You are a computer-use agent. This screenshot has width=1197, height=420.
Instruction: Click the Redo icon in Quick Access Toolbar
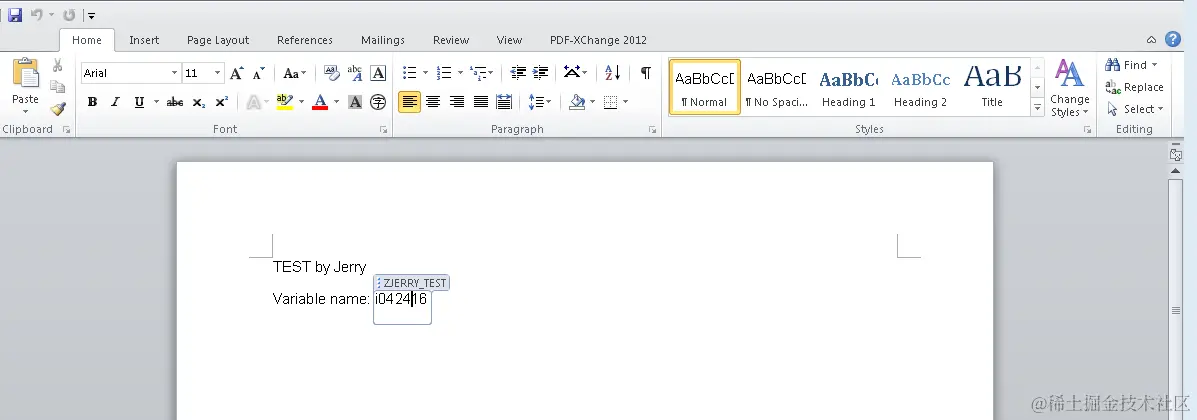point(69,15)
